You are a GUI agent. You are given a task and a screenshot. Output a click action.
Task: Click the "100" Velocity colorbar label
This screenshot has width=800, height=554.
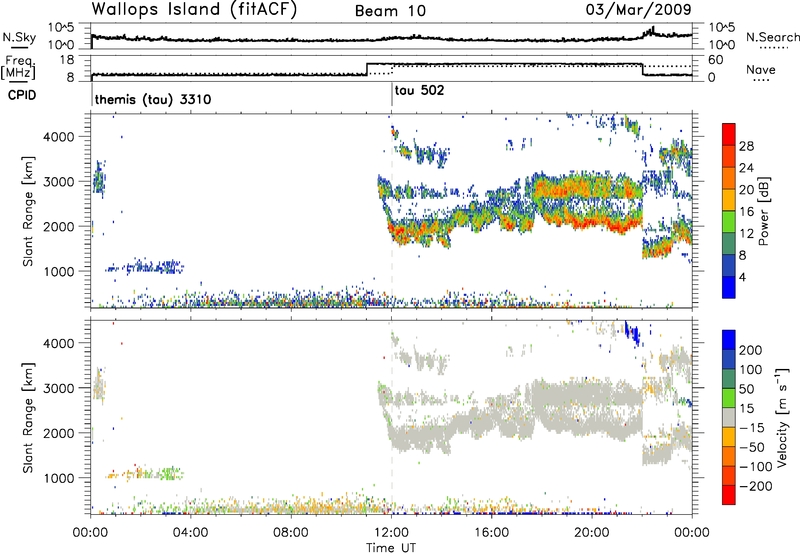click(751, 369)
